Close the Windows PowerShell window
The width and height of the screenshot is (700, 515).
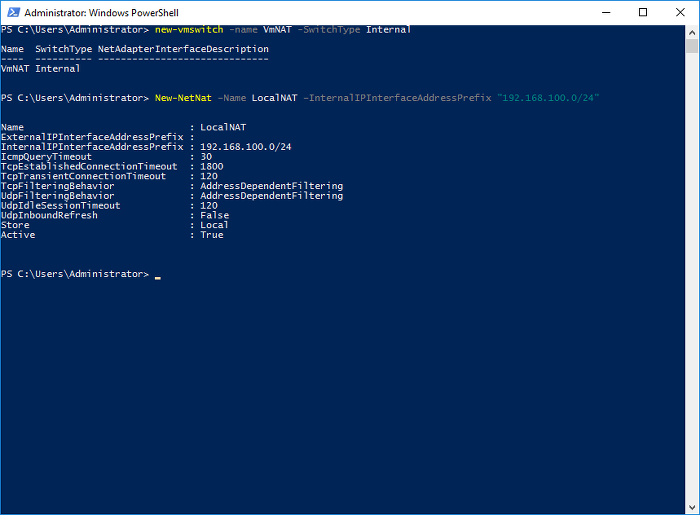point(680,12)
